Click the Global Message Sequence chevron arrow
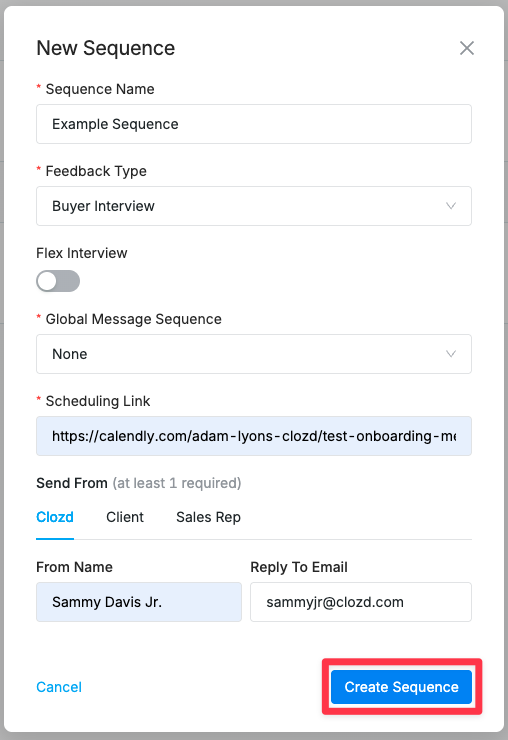The height and width of the screenshot is (740, 508). (451, 354)
